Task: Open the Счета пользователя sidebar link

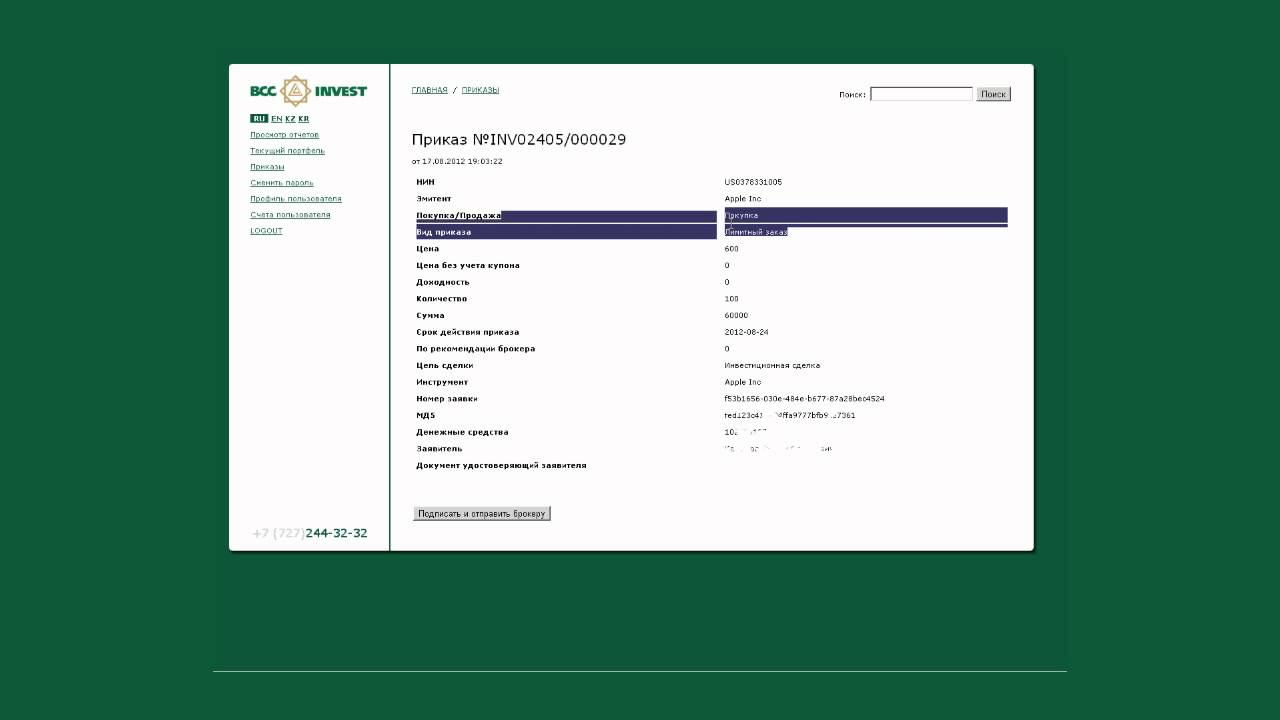Action: 290,215
